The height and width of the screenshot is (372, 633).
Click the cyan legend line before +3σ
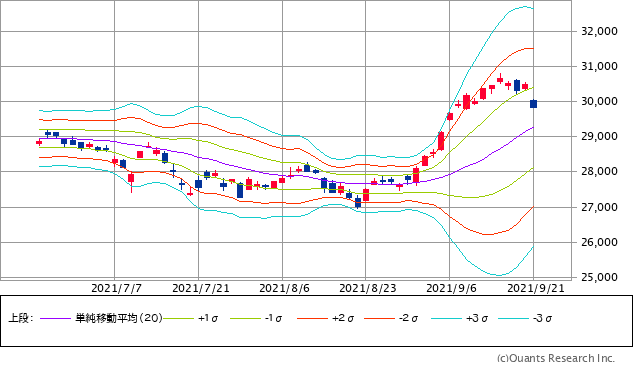[446, 319]
